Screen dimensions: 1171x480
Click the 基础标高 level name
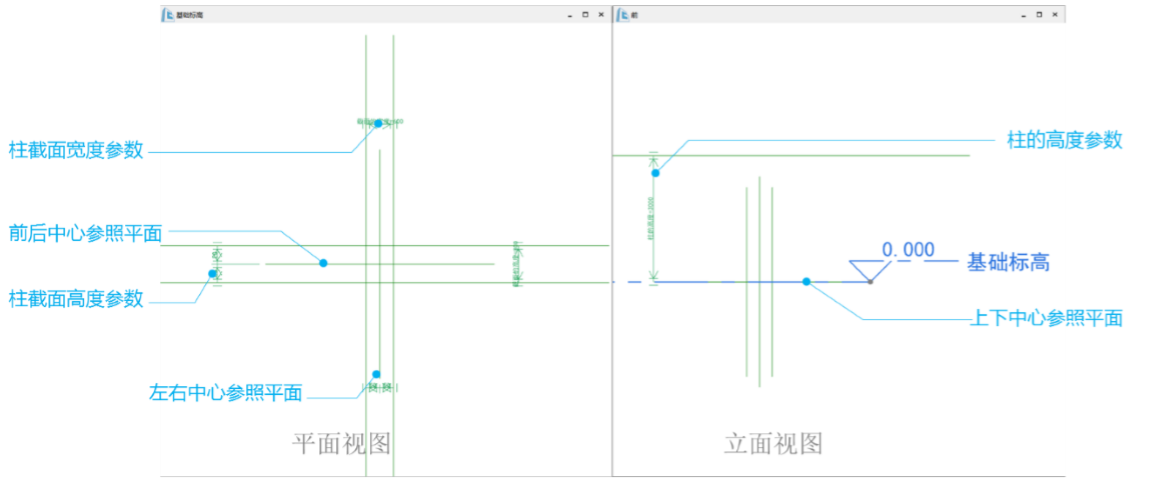tap(1009, 262)
